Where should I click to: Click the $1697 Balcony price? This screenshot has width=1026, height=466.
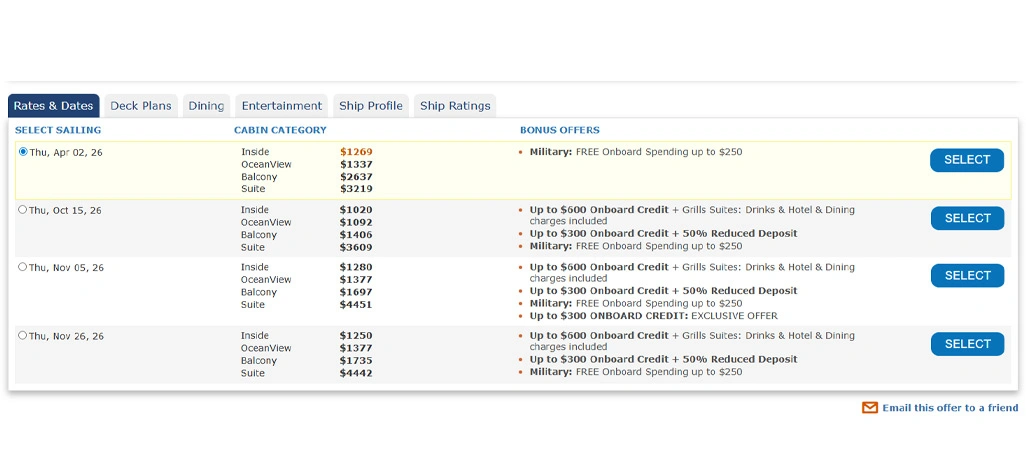tap(356, 292)
